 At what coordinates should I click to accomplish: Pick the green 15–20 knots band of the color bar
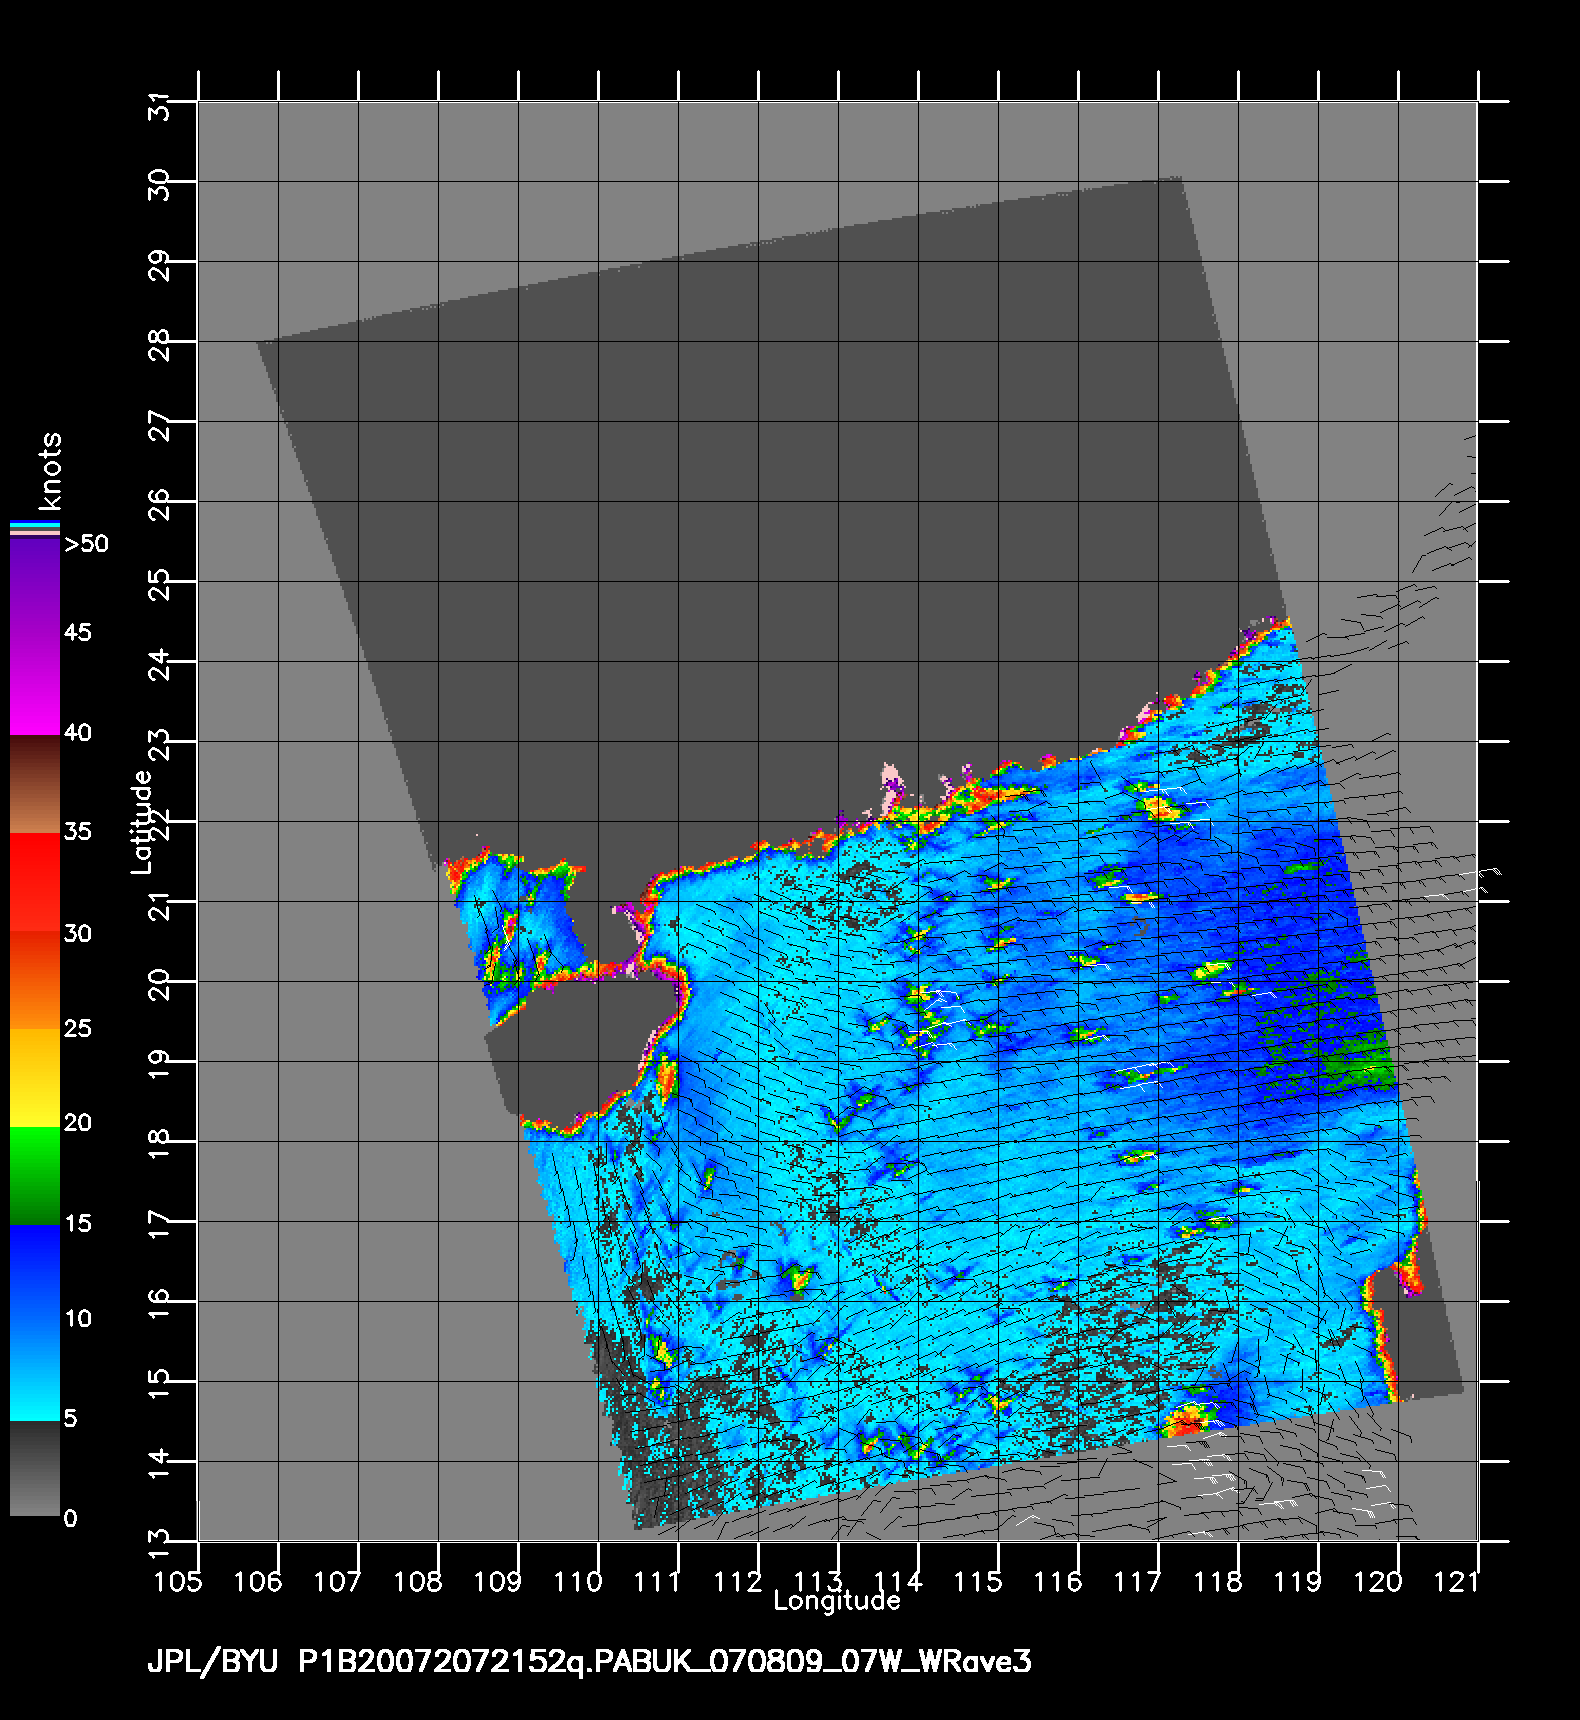35,1175
